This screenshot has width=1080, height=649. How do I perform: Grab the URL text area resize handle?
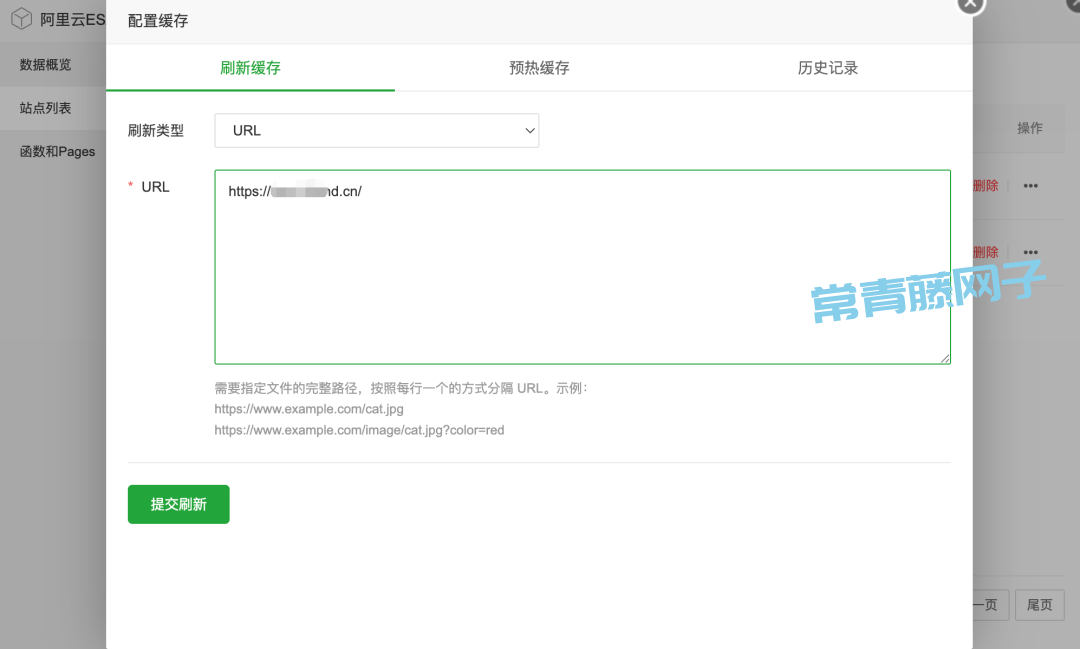(944, 357)
